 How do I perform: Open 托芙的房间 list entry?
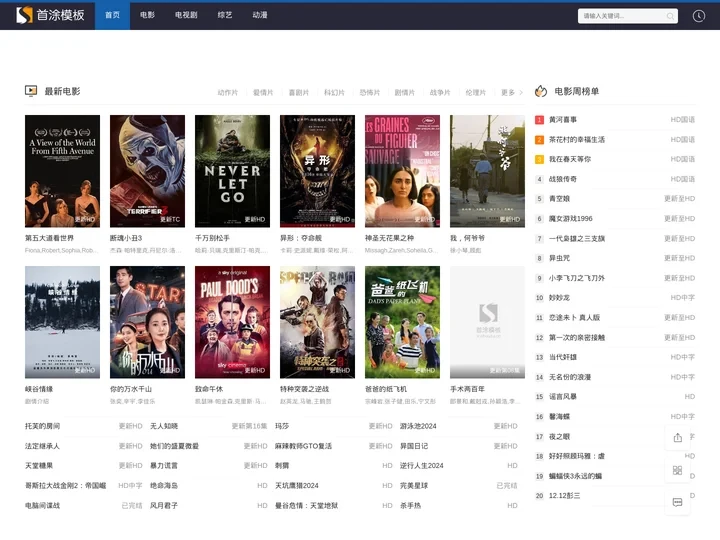coord(42,426)
